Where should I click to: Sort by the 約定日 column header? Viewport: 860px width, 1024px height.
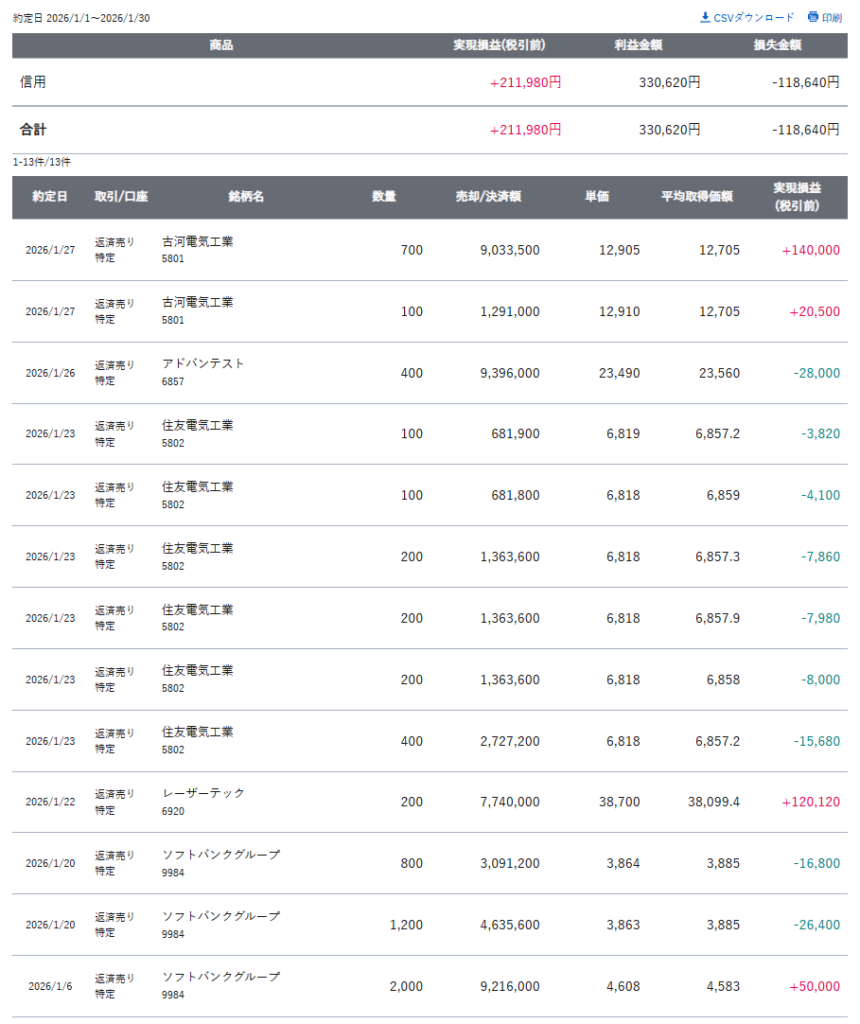(50, 197)
